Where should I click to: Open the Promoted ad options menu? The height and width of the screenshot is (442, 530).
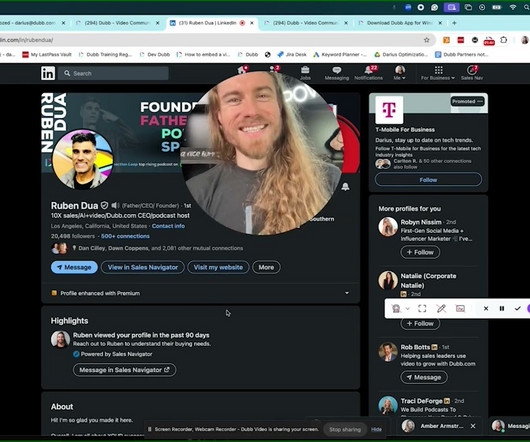point(467,101)
